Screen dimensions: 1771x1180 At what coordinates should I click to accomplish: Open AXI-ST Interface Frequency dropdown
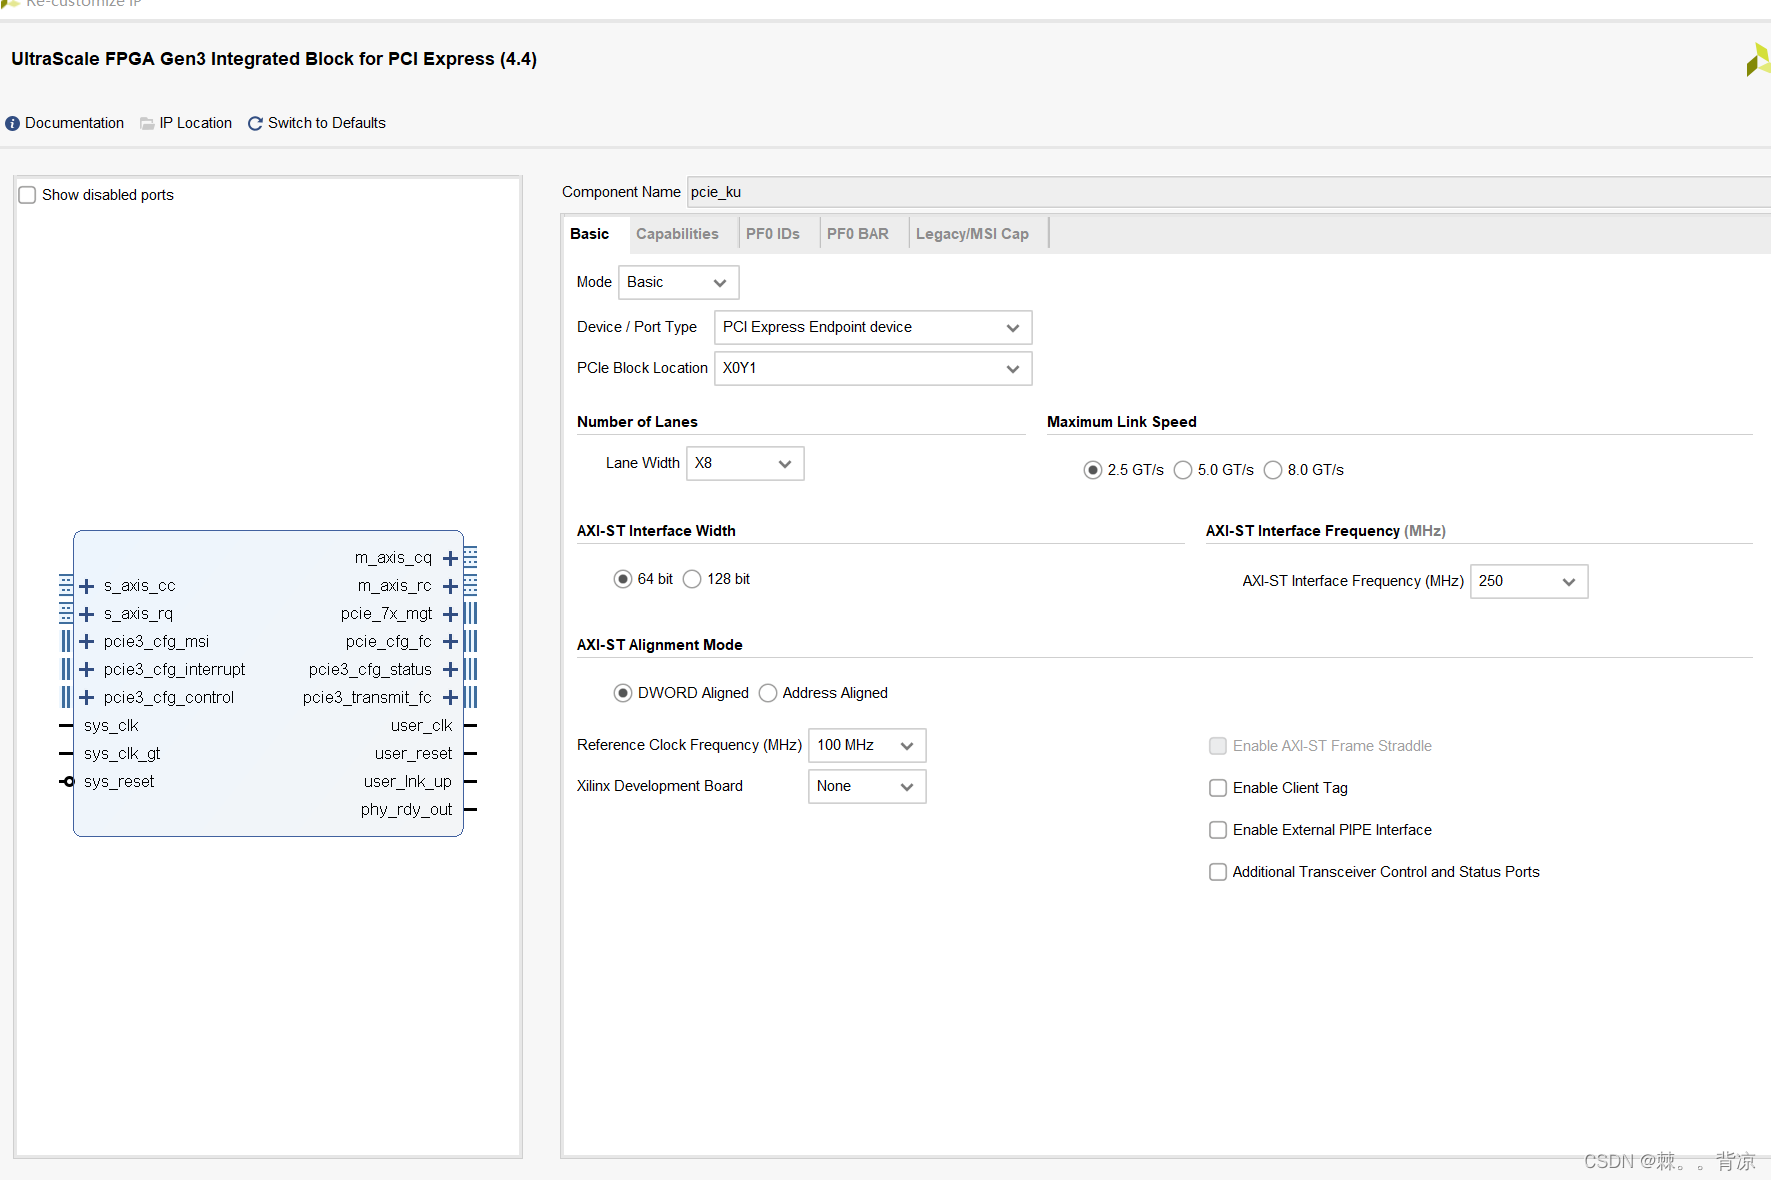[1529, 581]
